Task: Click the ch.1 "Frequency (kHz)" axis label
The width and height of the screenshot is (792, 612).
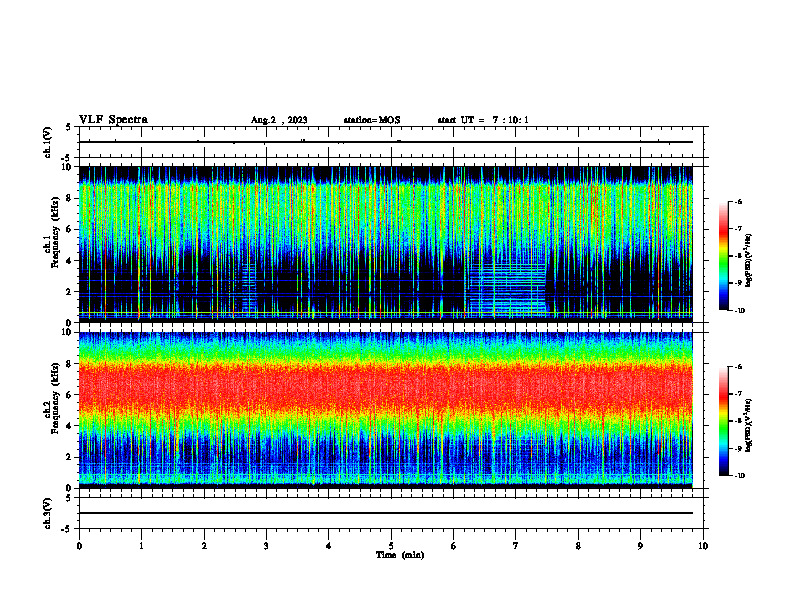Action: 56,232
